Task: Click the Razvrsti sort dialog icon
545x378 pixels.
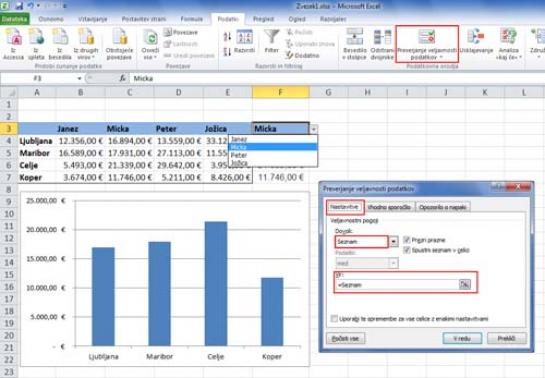Action: 244,37
